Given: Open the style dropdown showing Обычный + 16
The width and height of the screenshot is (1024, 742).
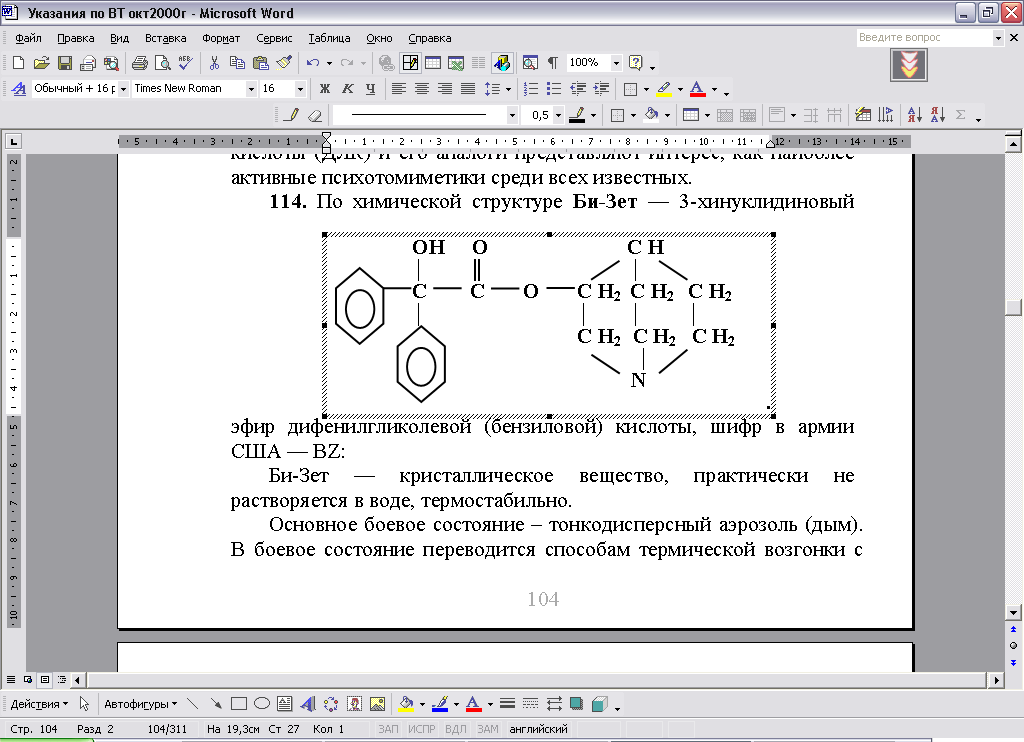Looking at the screenshot, I should (123, 89).
